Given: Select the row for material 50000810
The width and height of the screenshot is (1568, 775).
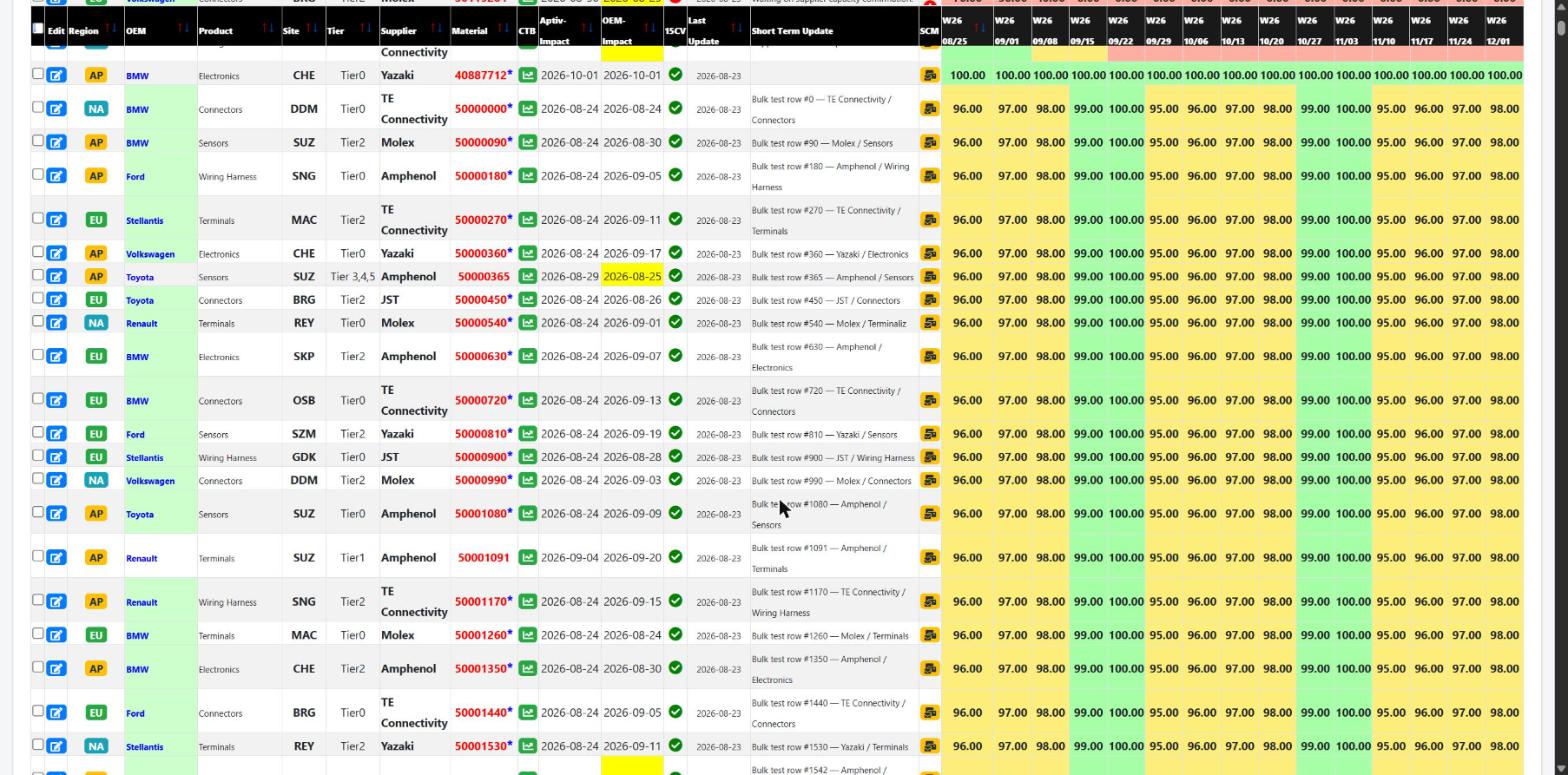Looking at the screenshot, I should (x=38, y=433).
